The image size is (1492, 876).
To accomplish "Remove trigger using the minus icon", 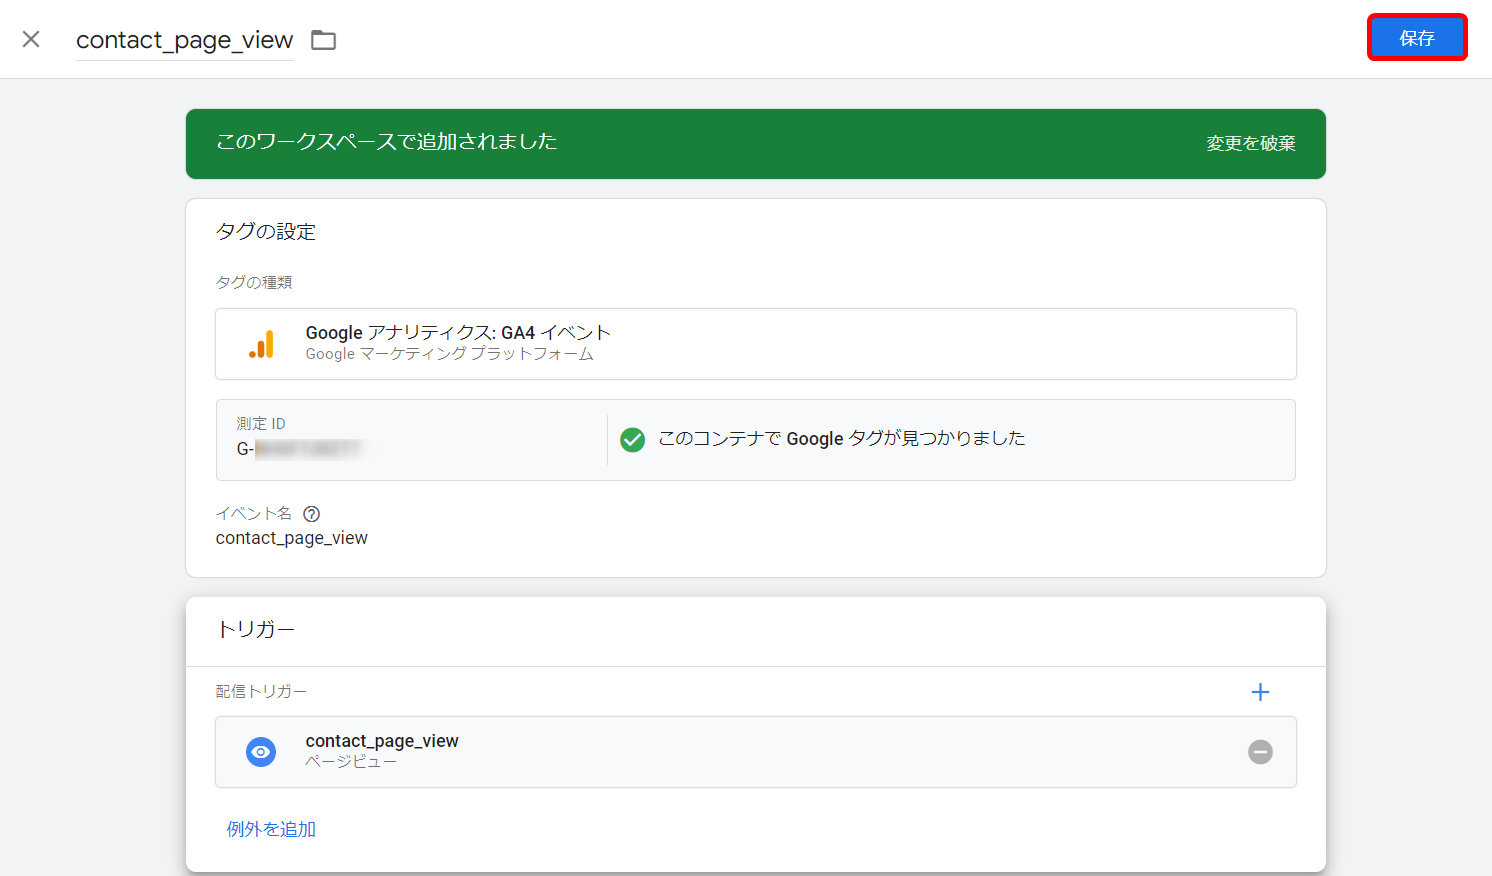I will point(1260,751).
